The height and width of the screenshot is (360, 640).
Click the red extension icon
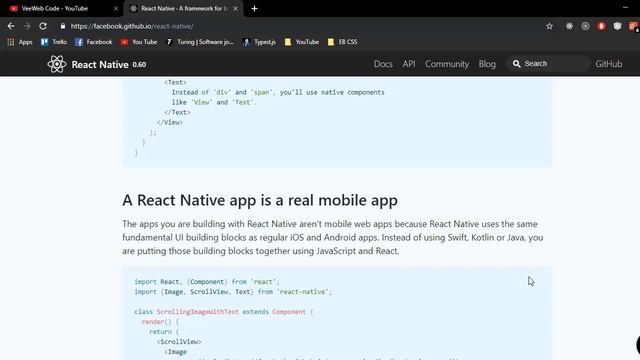tap(601, 26)
